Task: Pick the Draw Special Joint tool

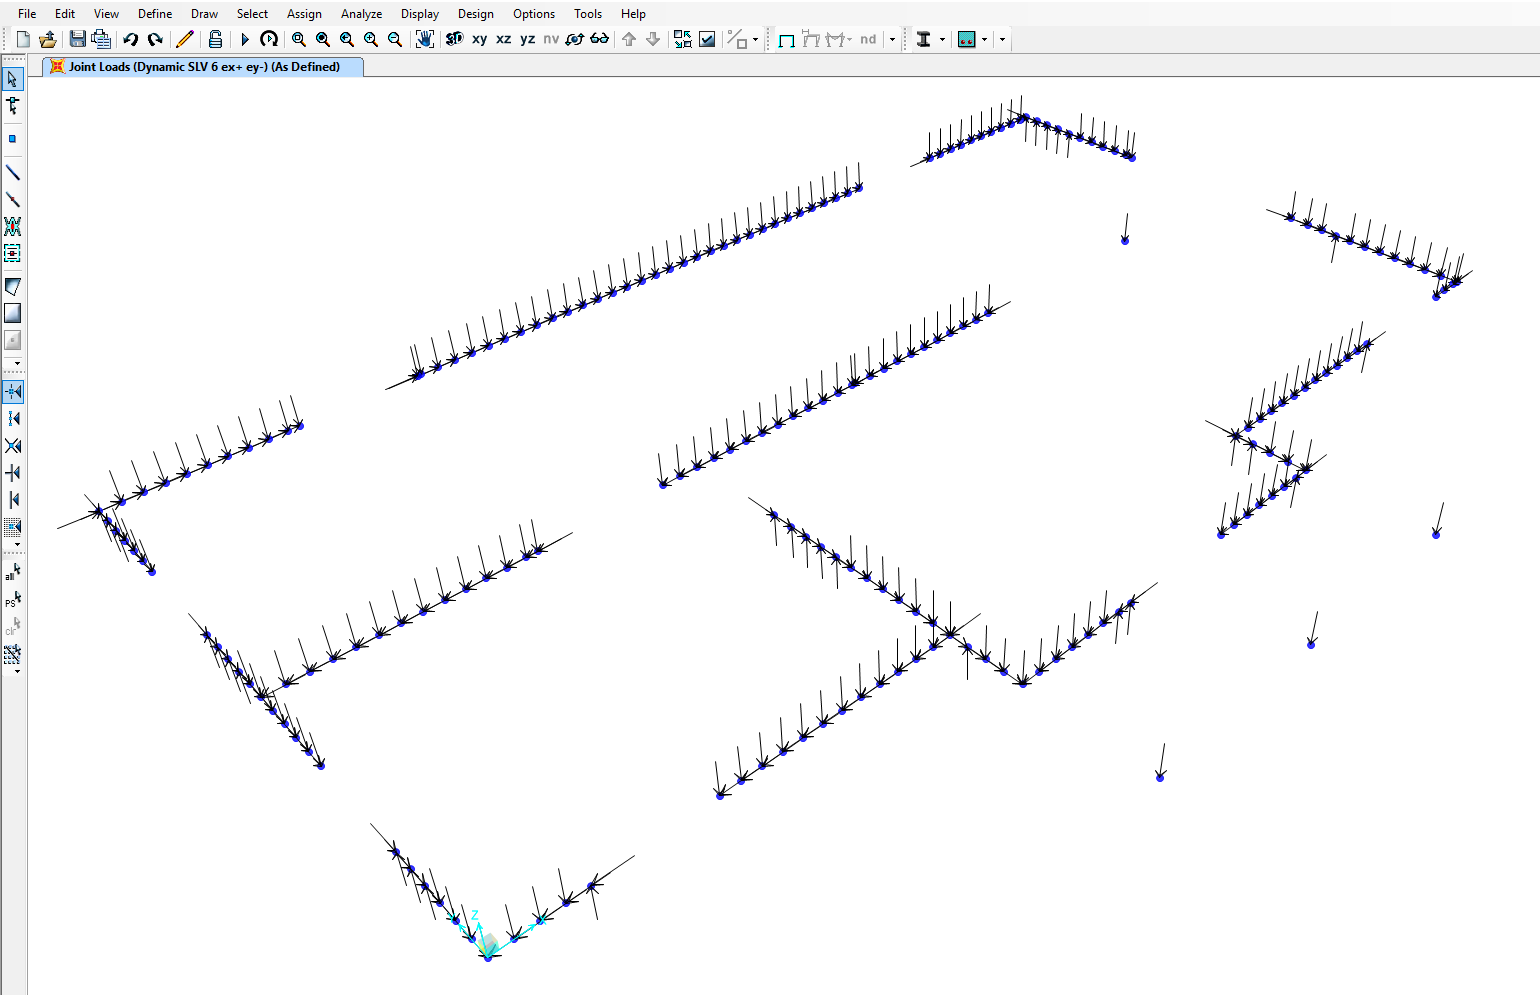Action: click(x=13, y=139)
